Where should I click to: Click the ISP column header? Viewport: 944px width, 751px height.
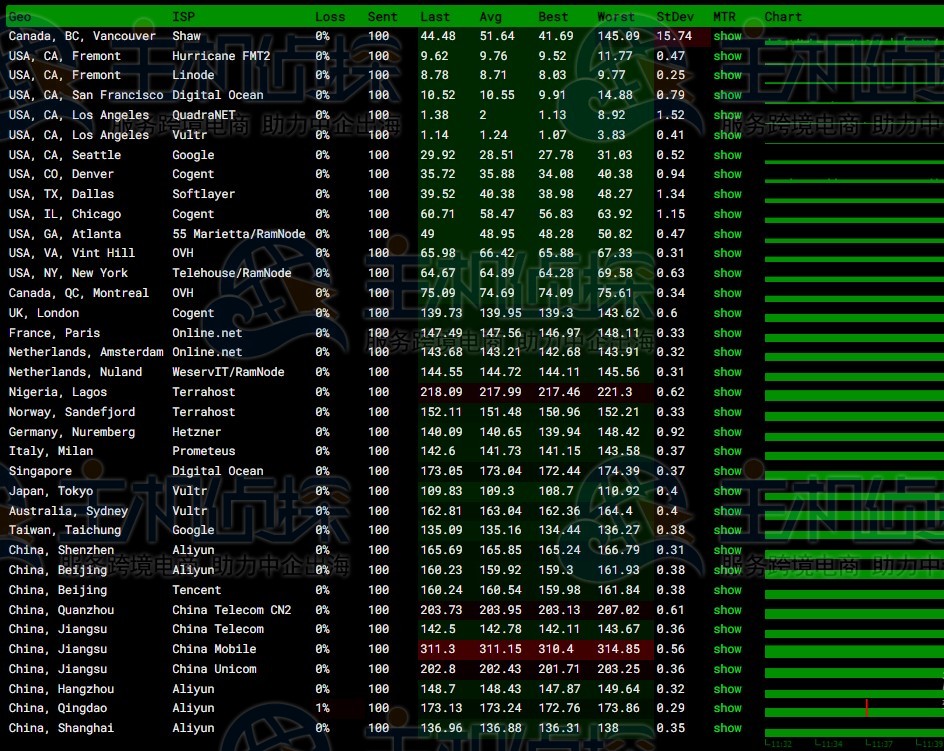(183, 17)
